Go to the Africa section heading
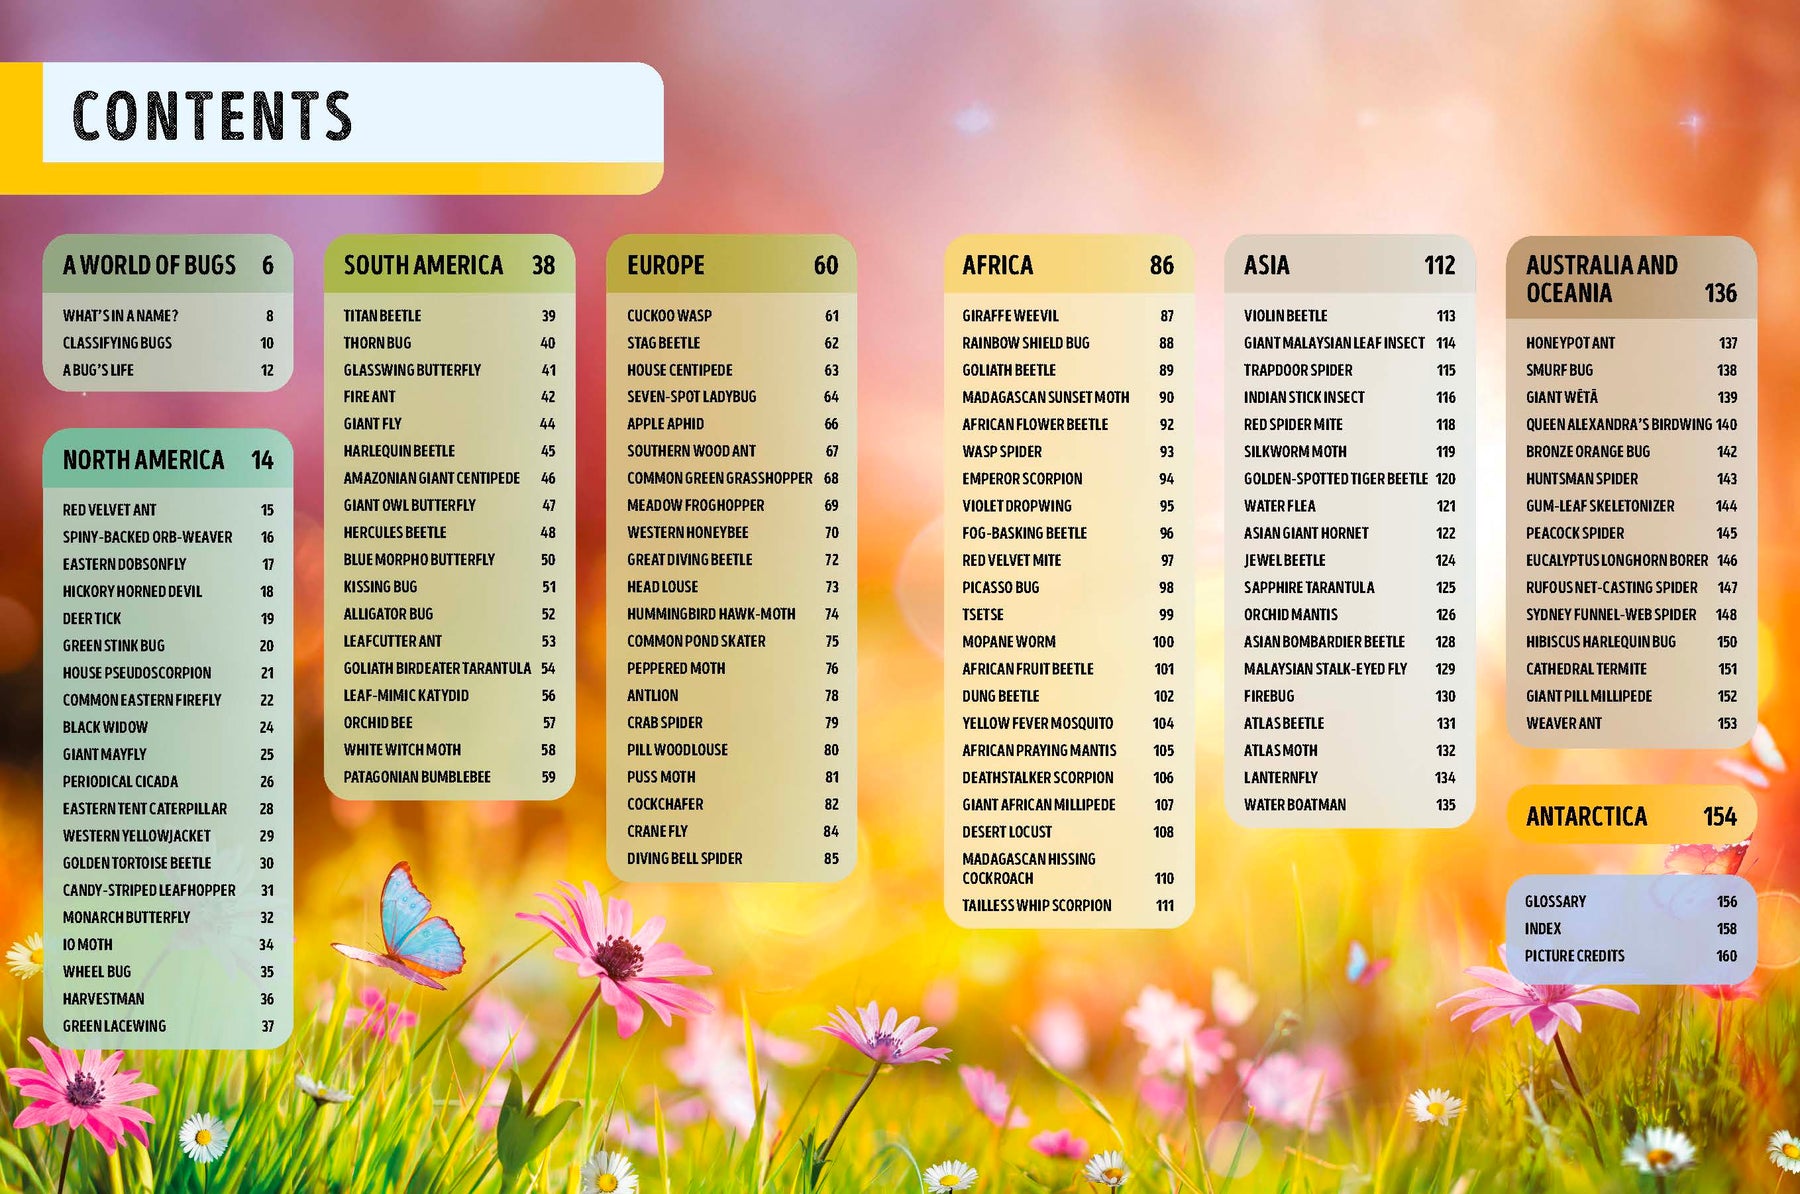 click(x=997, y=265)
